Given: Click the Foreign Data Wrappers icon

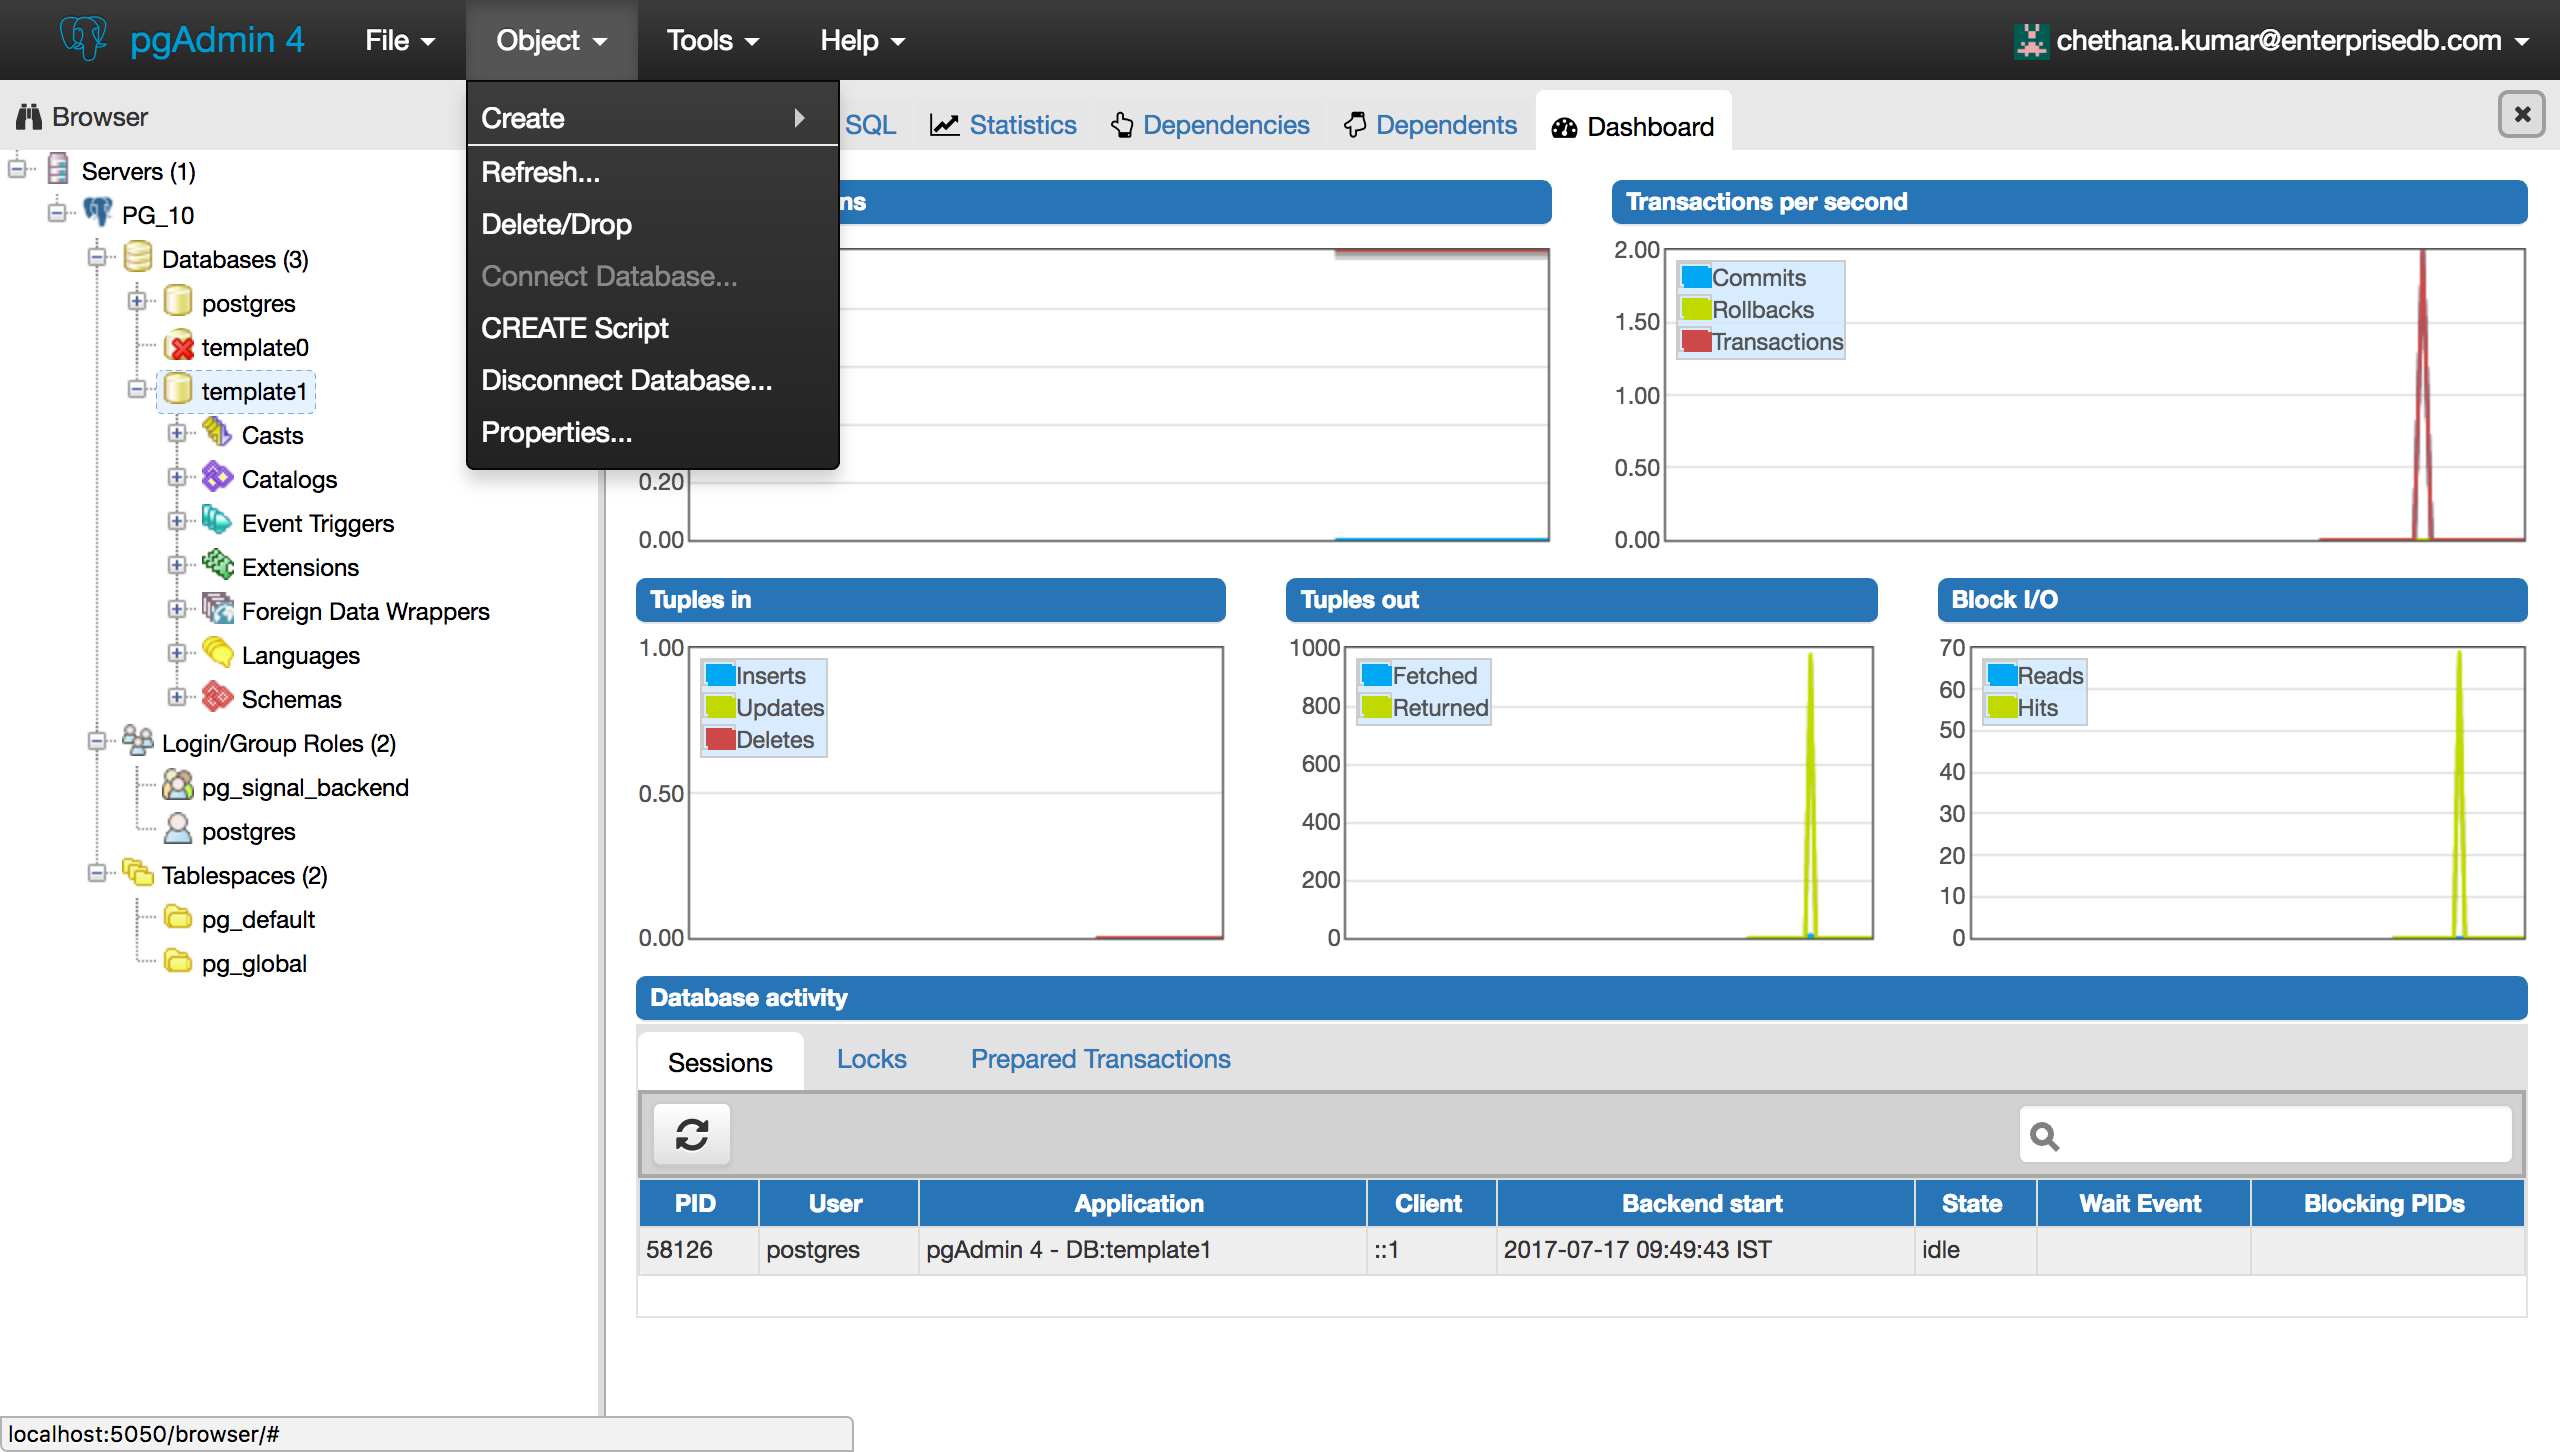Looking at the screenshot, I should tap(217, 609).
